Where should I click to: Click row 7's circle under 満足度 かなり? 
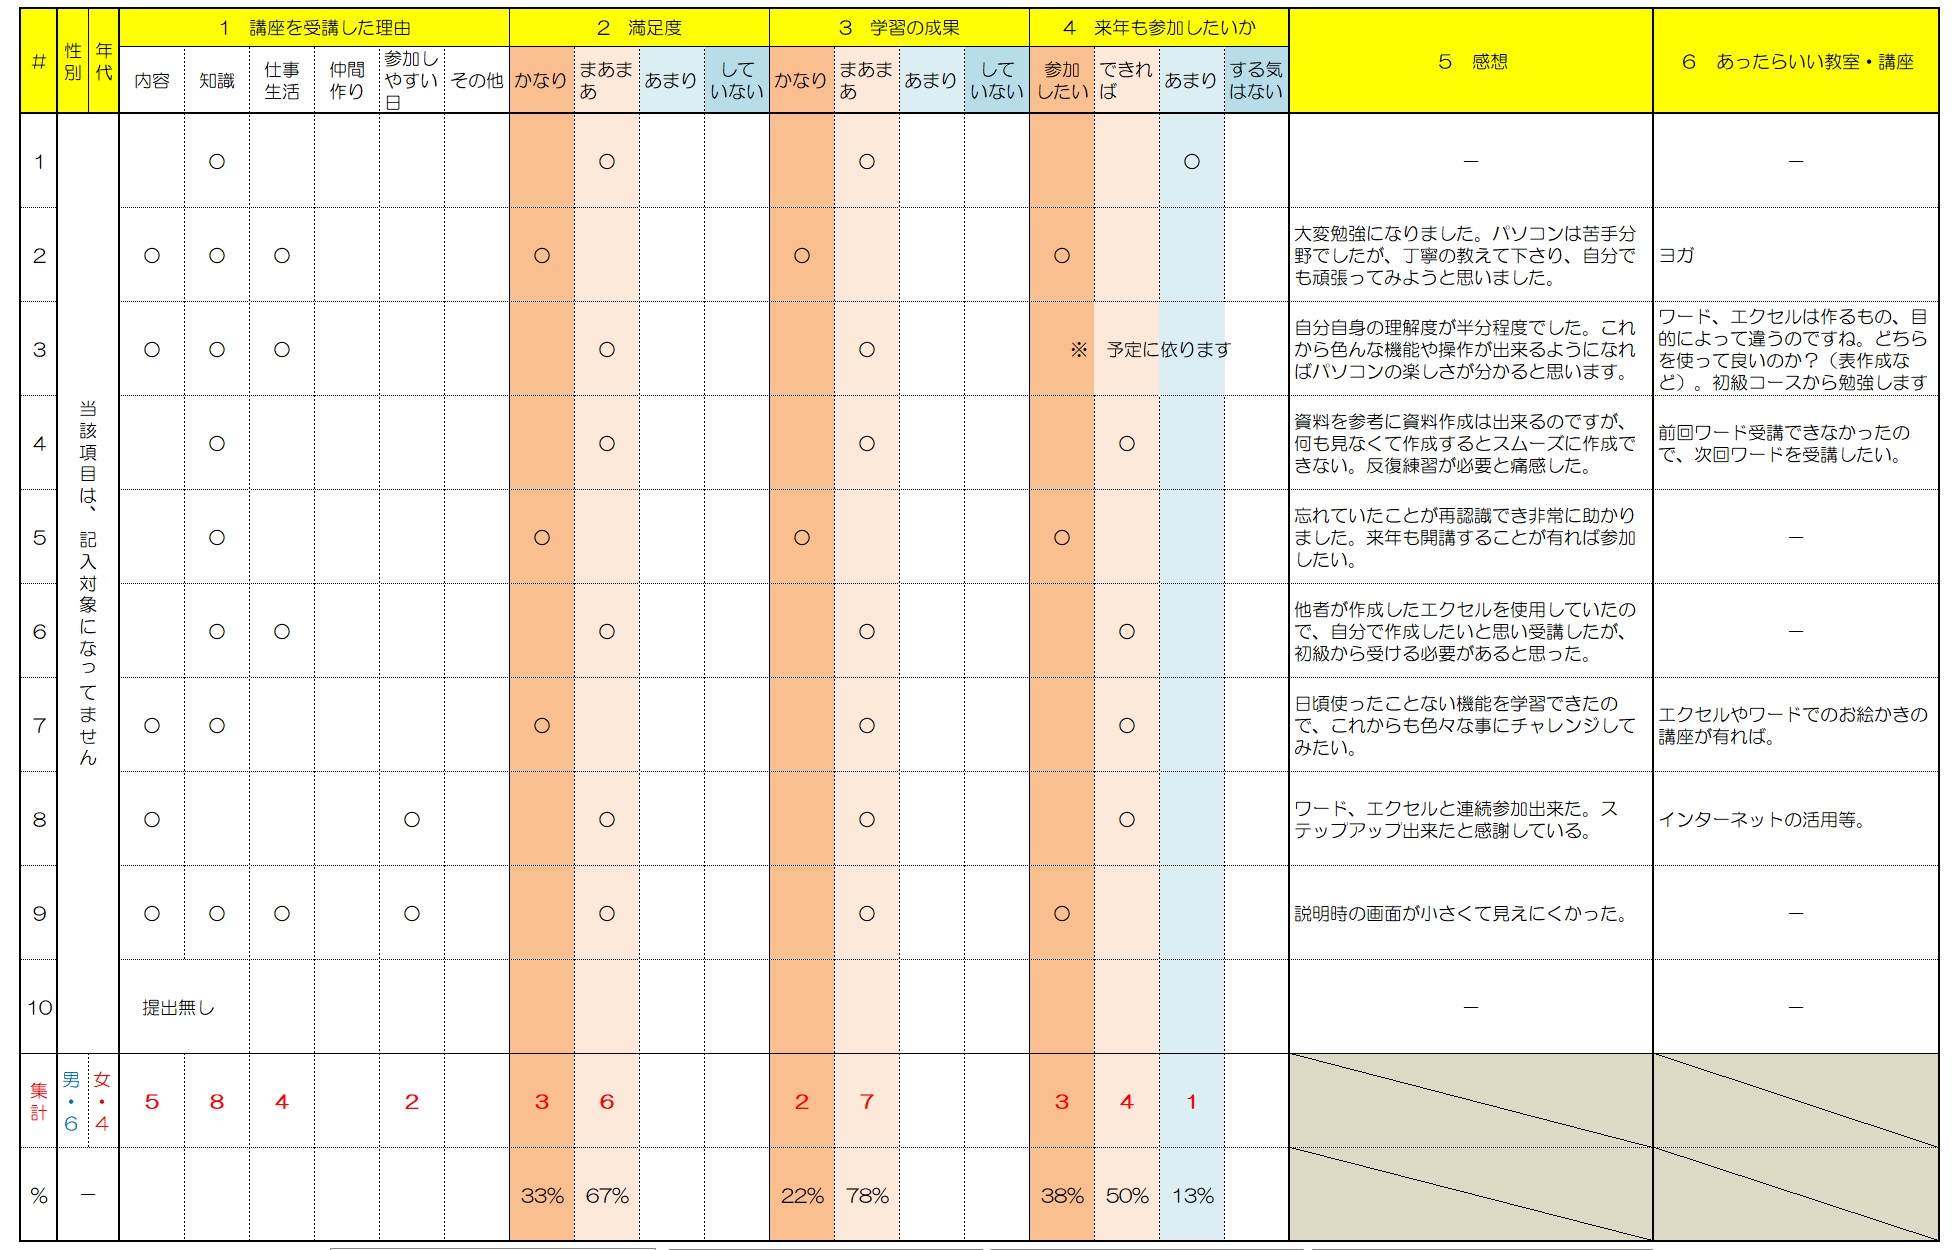point(542,725)
